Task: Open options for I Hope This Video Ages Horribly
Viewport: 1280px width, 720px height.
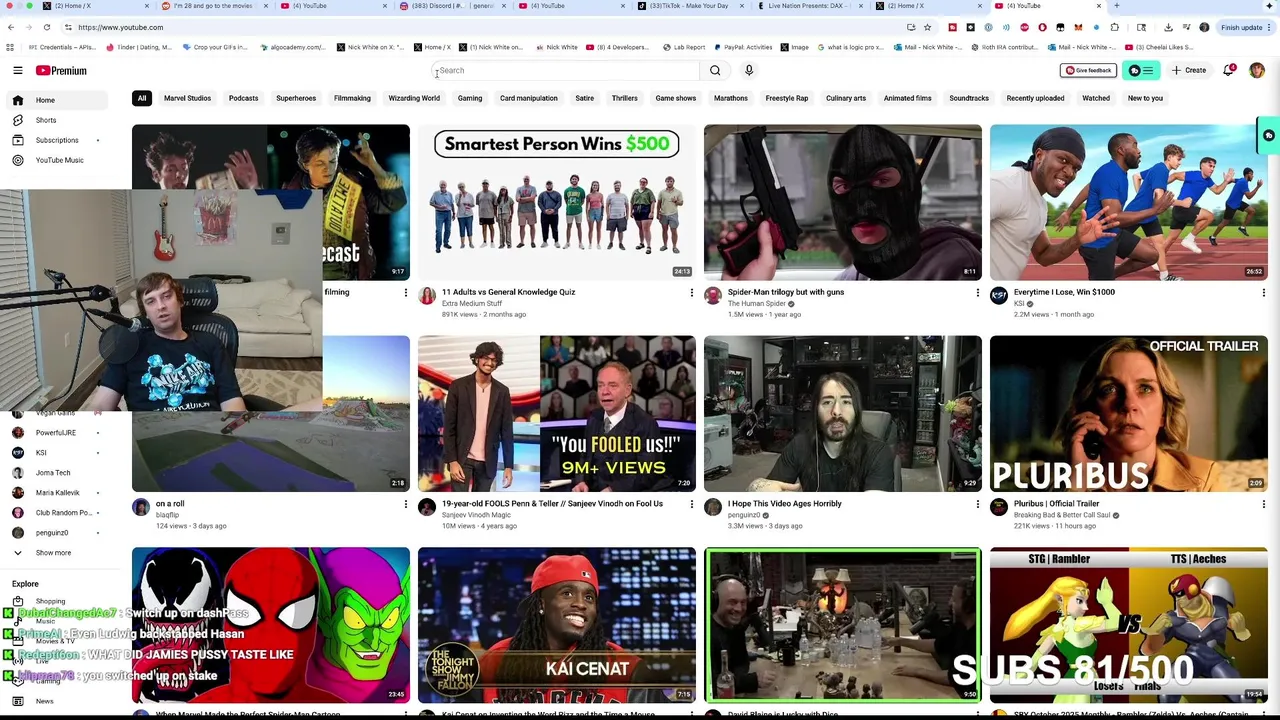Action: tap(977, 504)
